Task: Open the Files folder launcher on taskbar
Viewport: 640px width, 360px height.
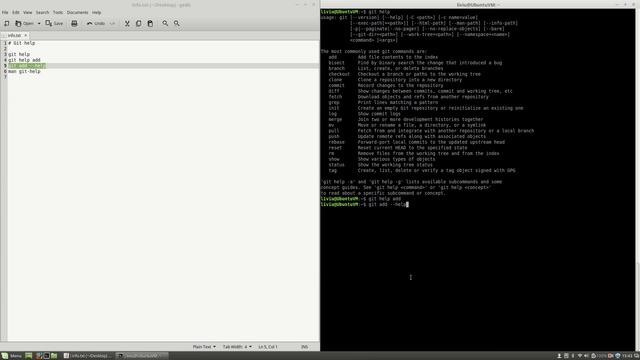Action: click(x=54, y=356)
